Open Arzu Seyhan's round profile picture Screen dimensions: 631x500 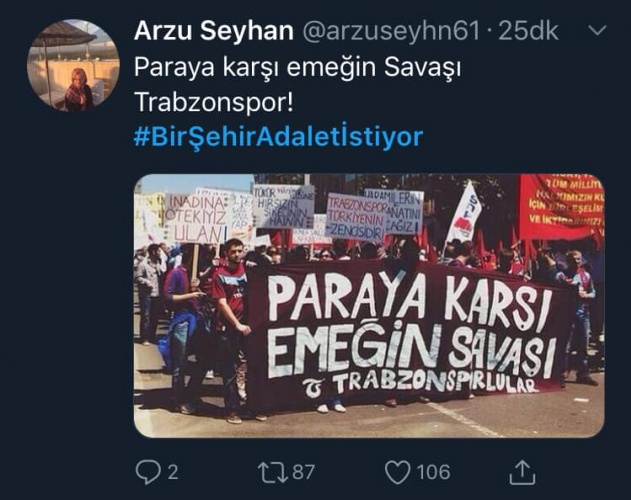(73, 66)
